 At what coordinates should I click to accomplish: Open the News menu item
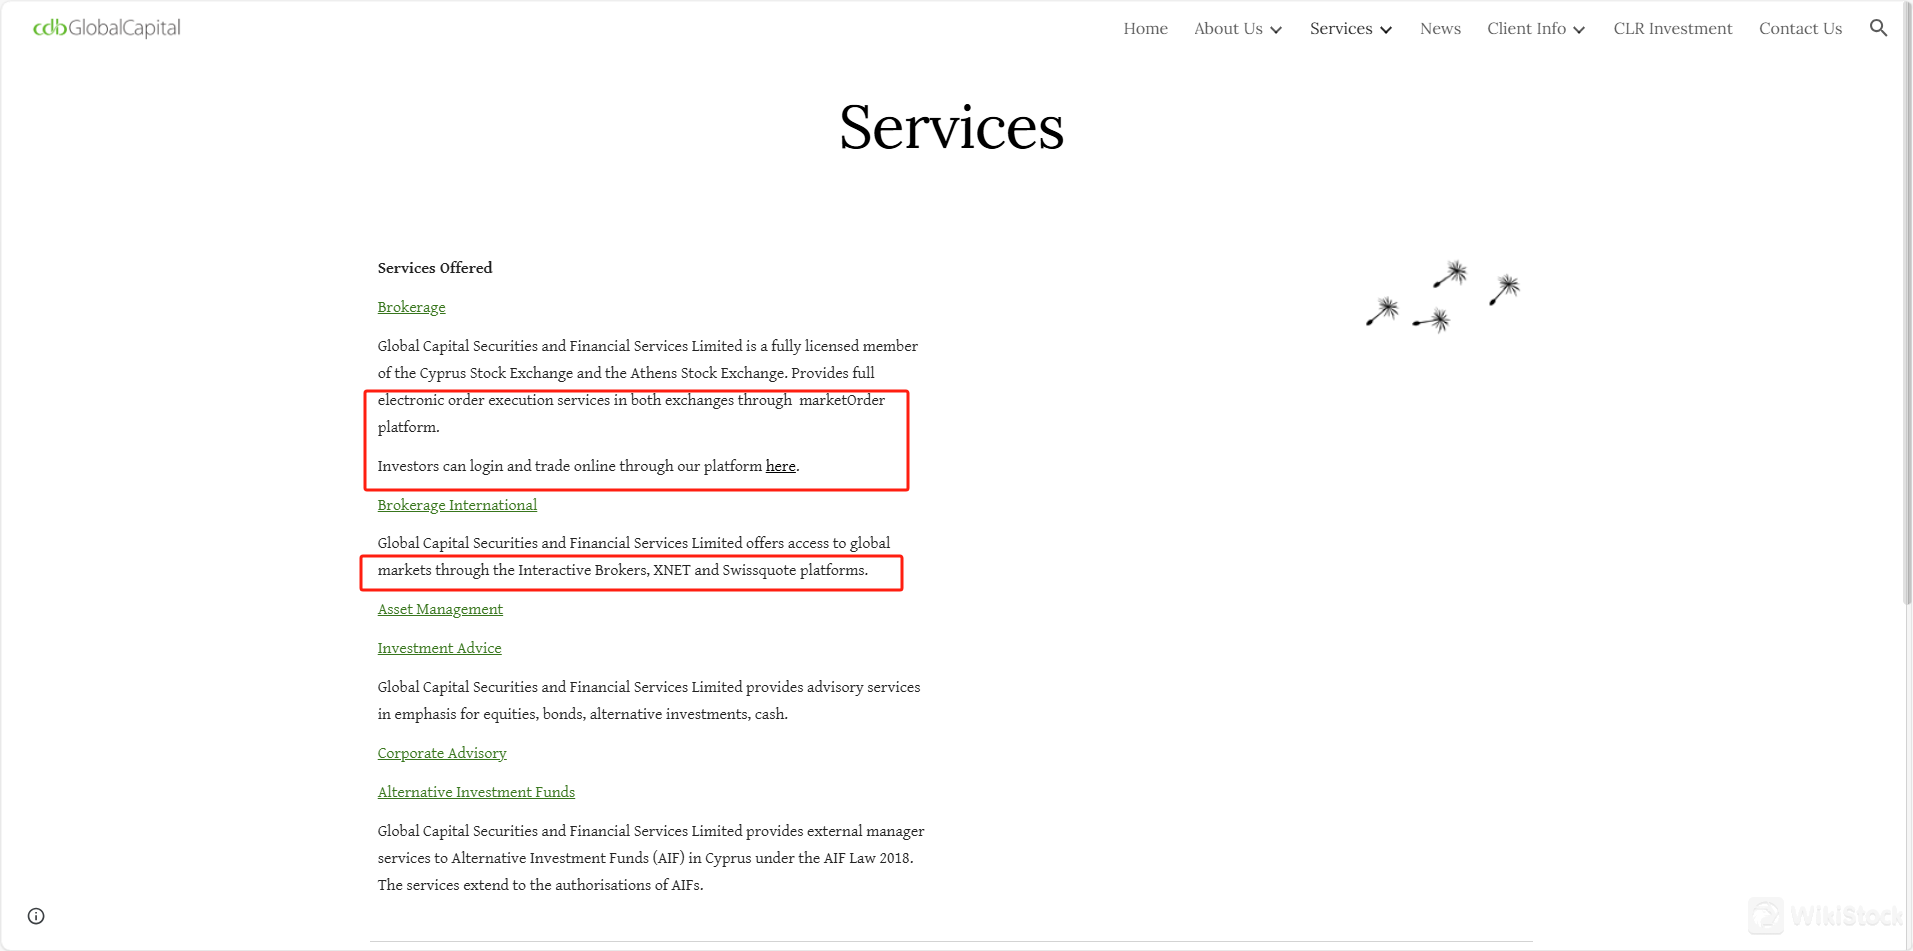coord(1440,29)
